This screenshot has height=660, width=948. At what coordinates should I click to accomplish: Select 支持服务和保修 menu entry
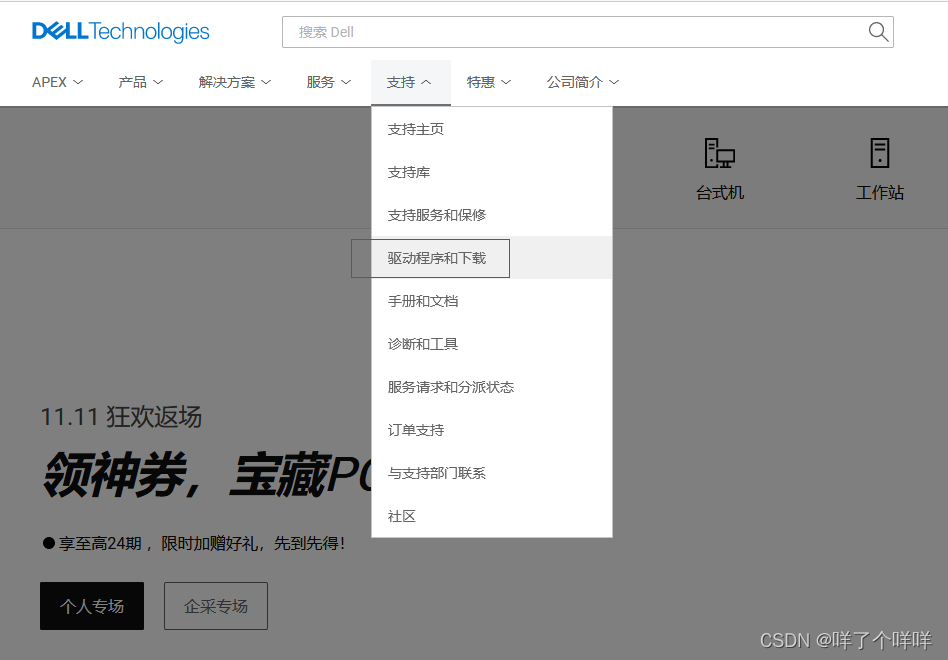tap(492, 215)
